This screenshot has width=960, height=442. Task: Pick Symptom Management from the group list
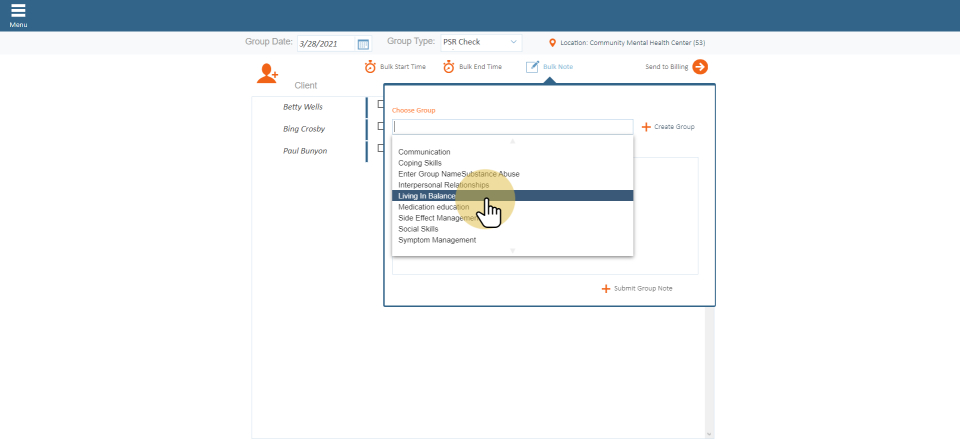(437, 240)
